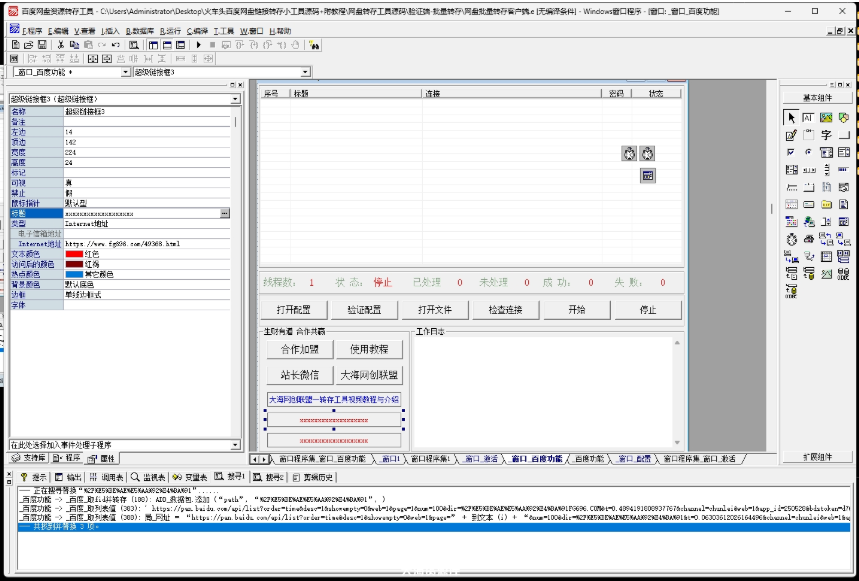Click the 运行 (run) play icon on the toolbar
859x581 pixels.
point(199,45)
